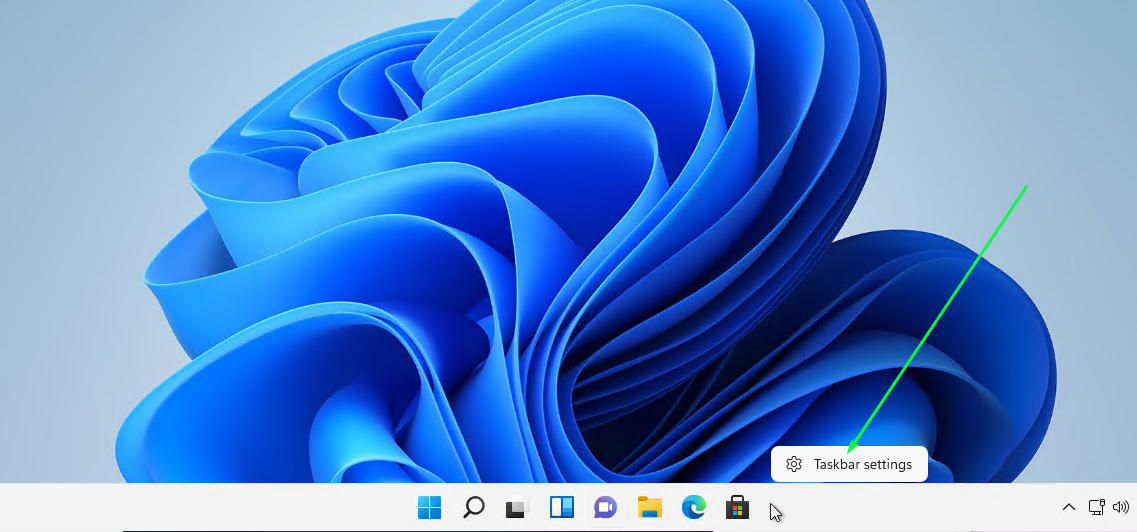Image resolution: width=1137 pixels, height=532 pixels.
Task: Click the upper tail of green arrow
Action: click(1025, 189)
